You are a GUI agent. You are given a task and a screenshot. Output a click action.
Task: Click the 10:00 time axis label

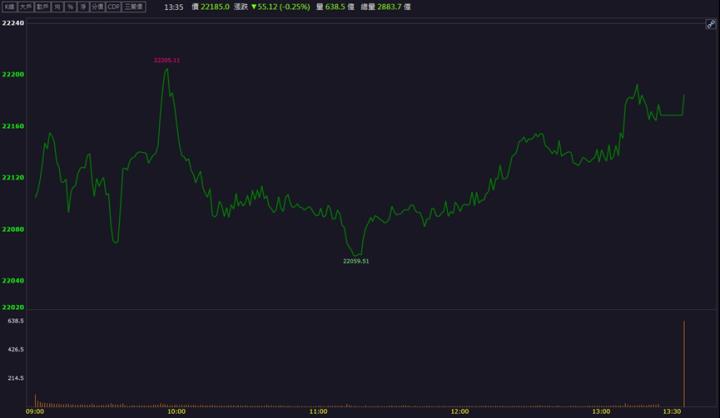pos(176,412)
